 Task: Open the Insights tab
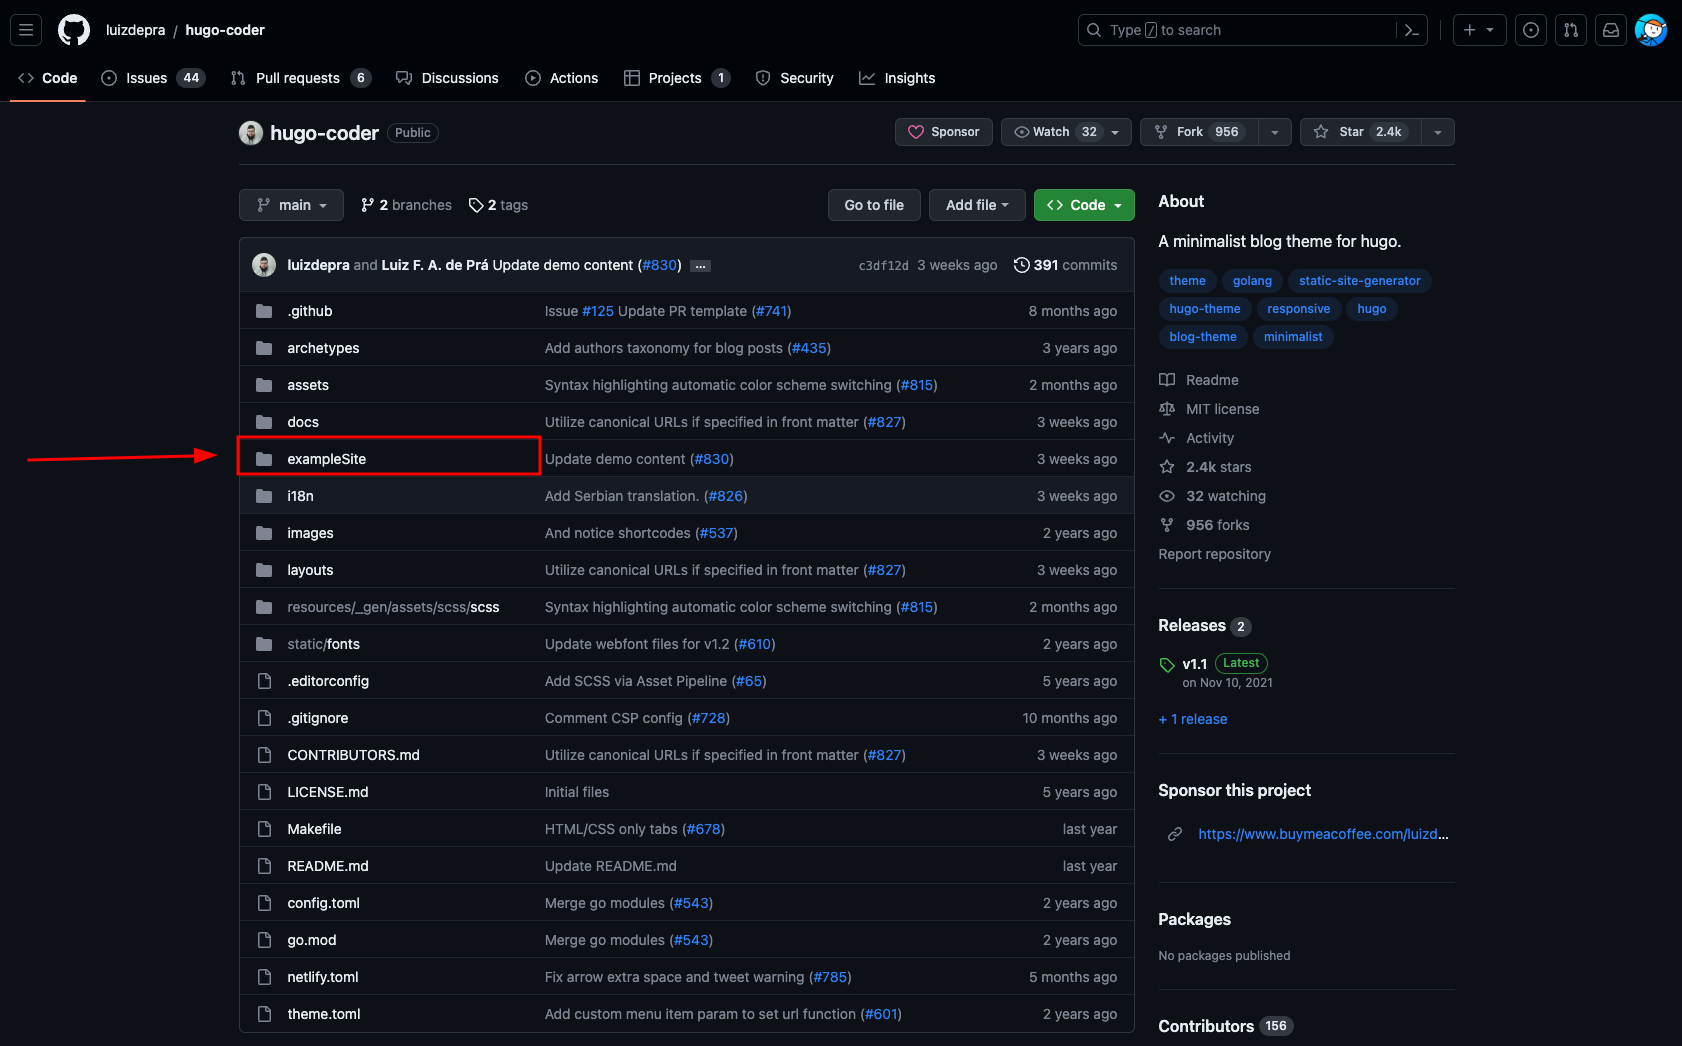click(x=897, y=78)
